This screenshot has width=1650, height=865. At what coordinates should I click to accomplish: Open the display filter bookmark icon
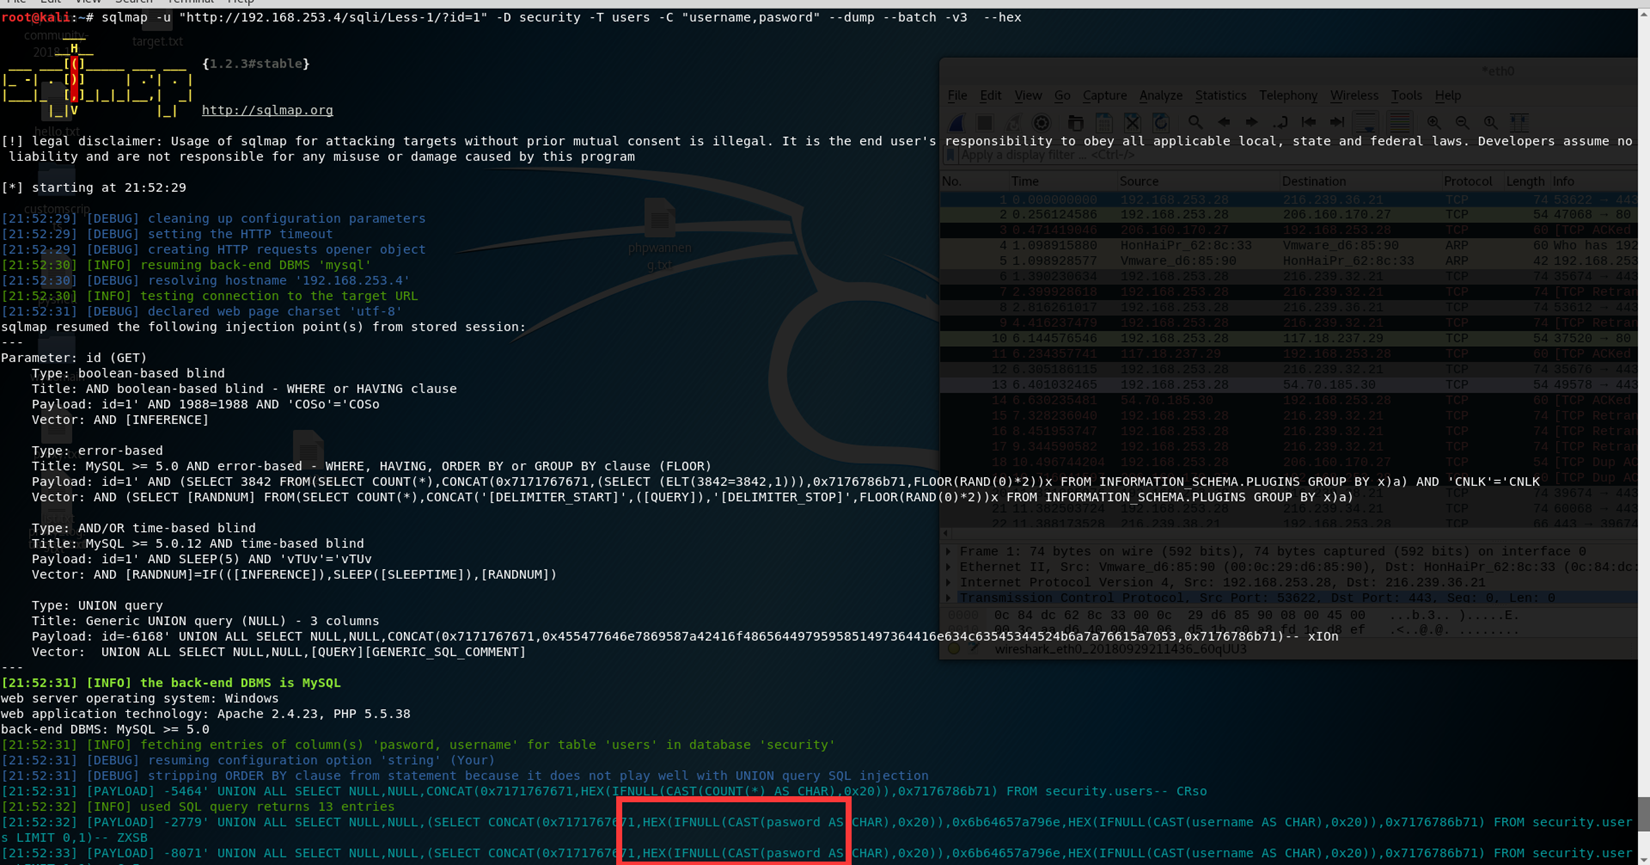(951, 156)
